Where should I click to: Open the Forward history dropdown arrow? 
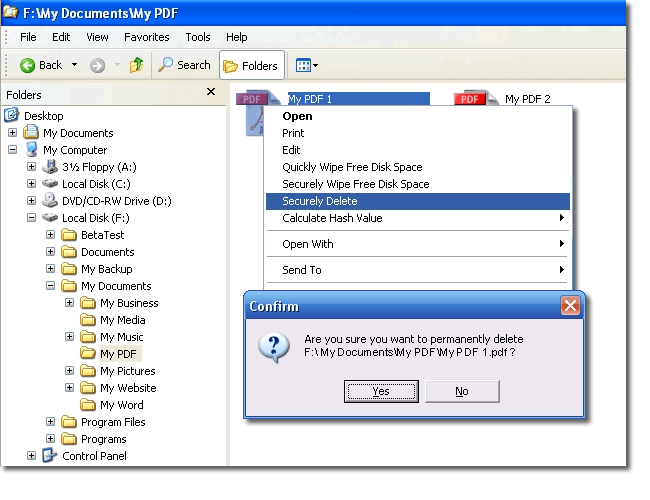click(117, 65)
